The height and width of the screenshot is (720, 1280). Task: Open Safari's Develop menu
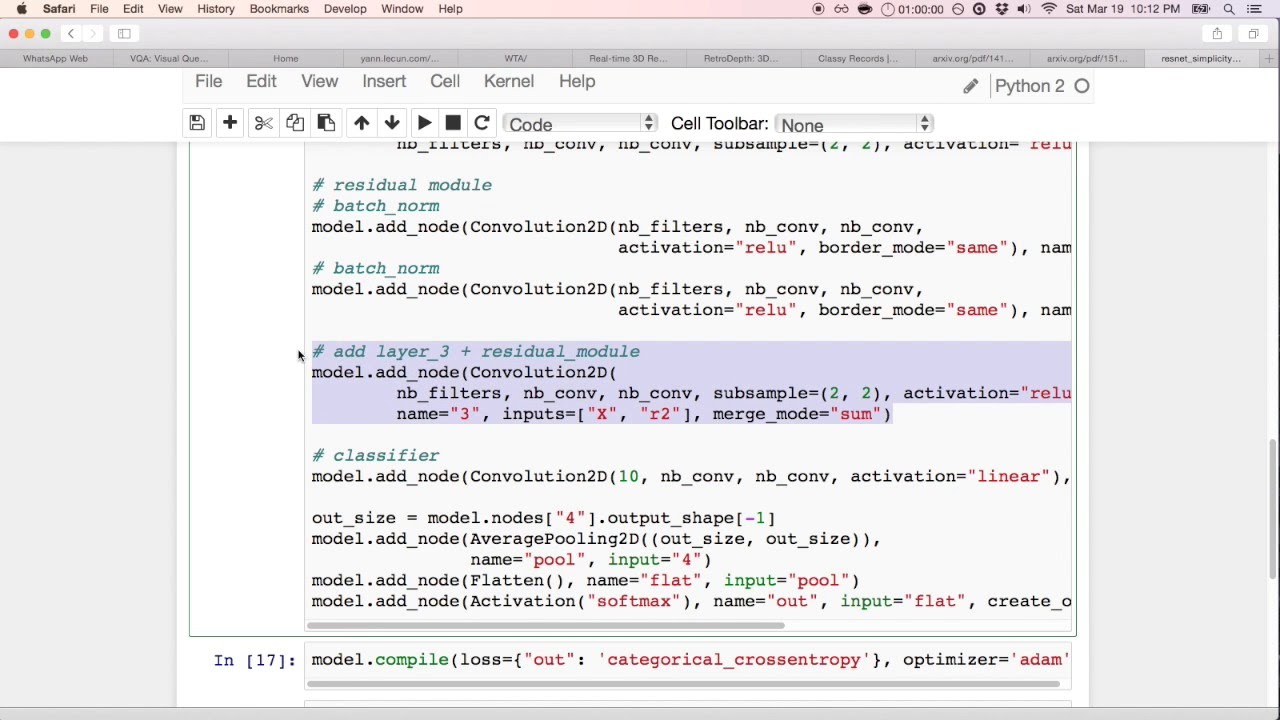point(345,9)
